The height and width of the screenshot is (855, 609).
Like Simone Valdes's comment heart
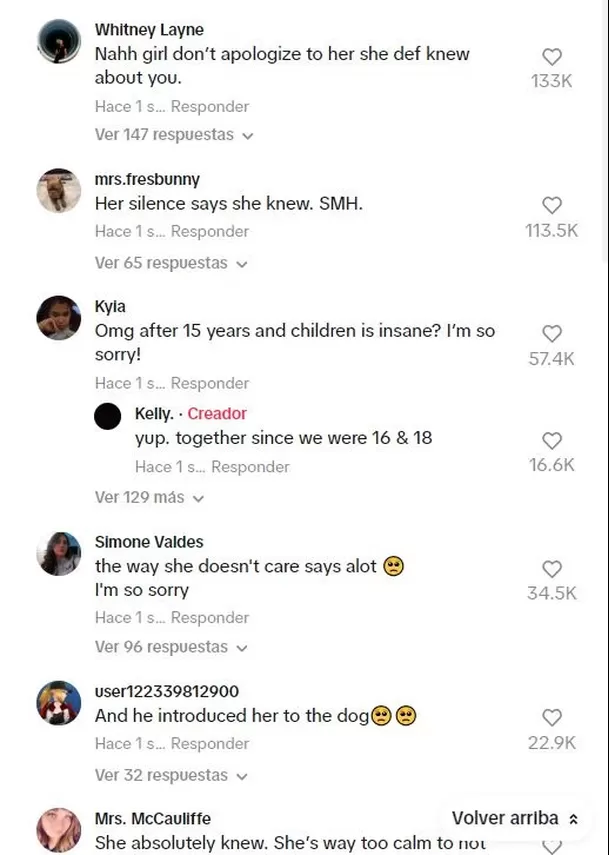[552, 569]
